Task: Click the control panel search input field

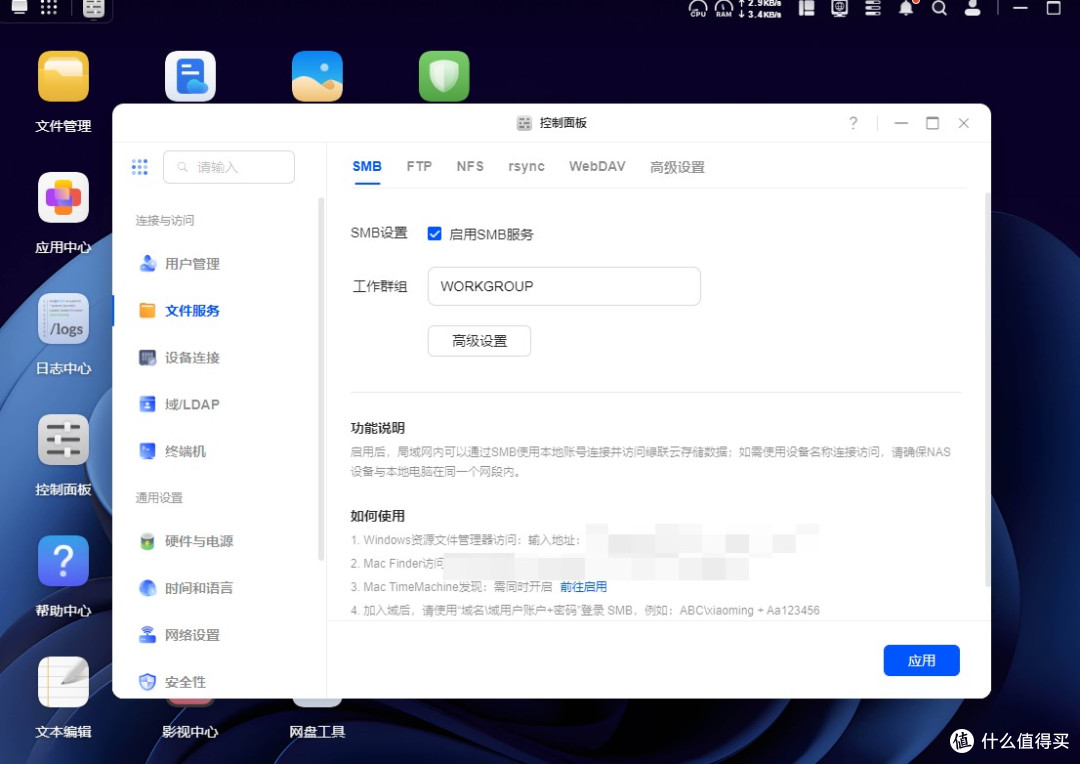Action: click(229, 167)
